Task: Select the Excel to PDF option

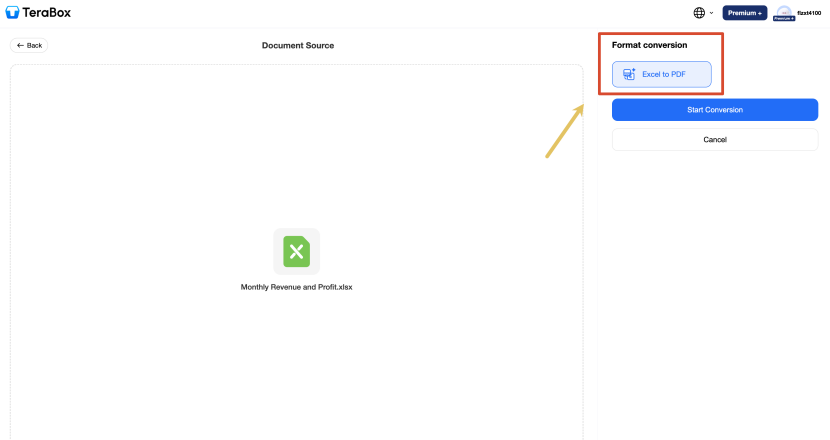Action: click(x=662, y=74)
